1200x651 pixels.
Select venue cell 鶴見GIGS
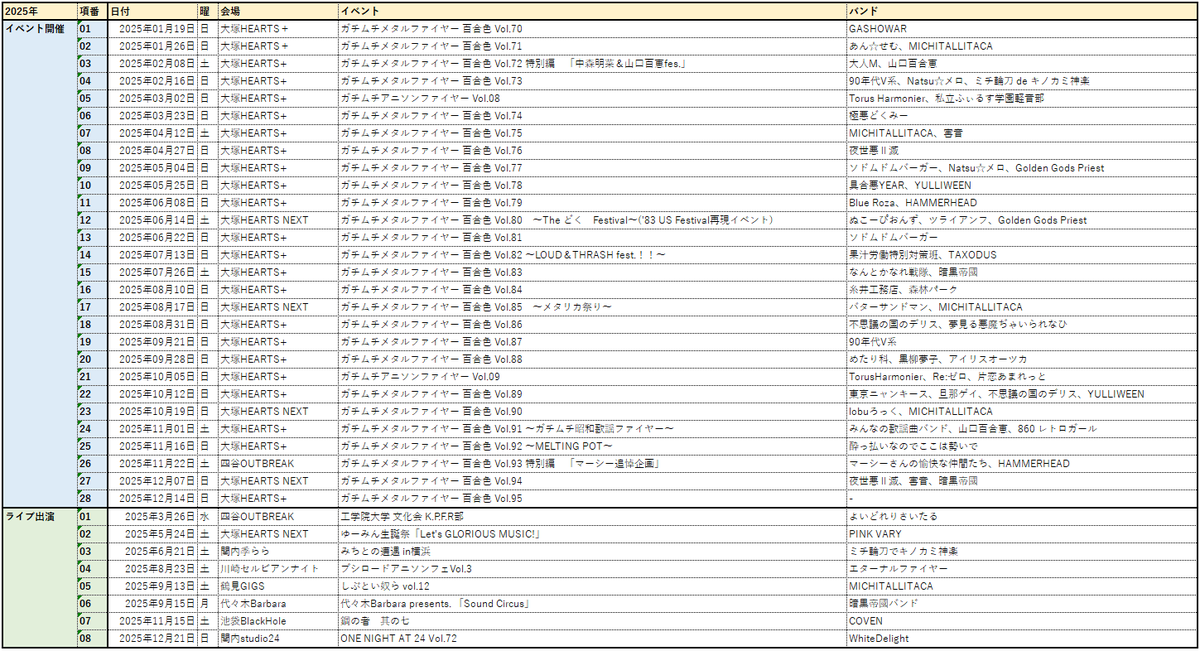click(277, 586)
